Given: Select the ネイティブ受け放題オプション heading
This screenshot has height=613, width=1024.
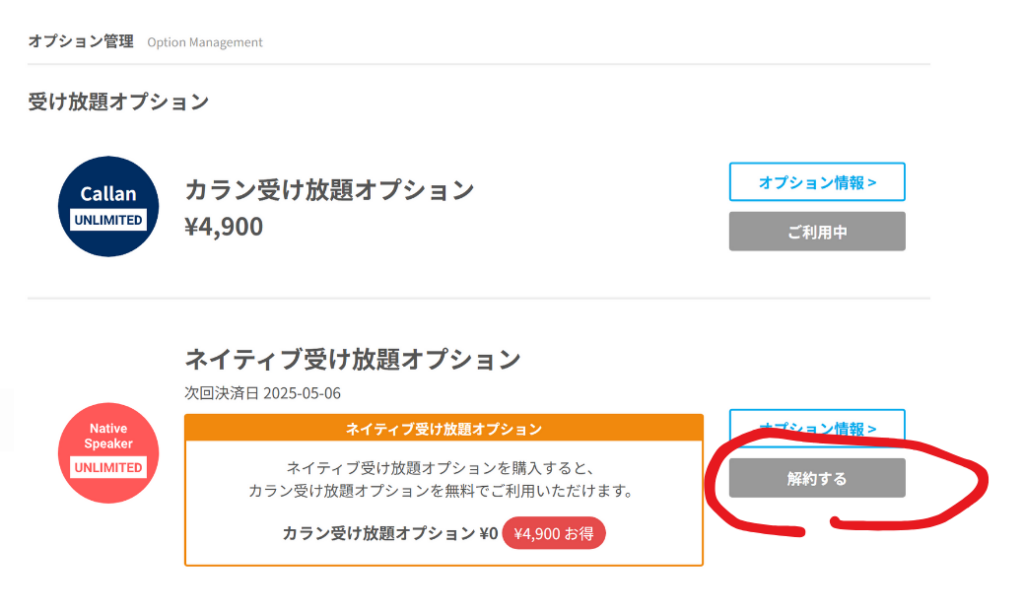Looking at the screenshot, I should pos(353,359).
